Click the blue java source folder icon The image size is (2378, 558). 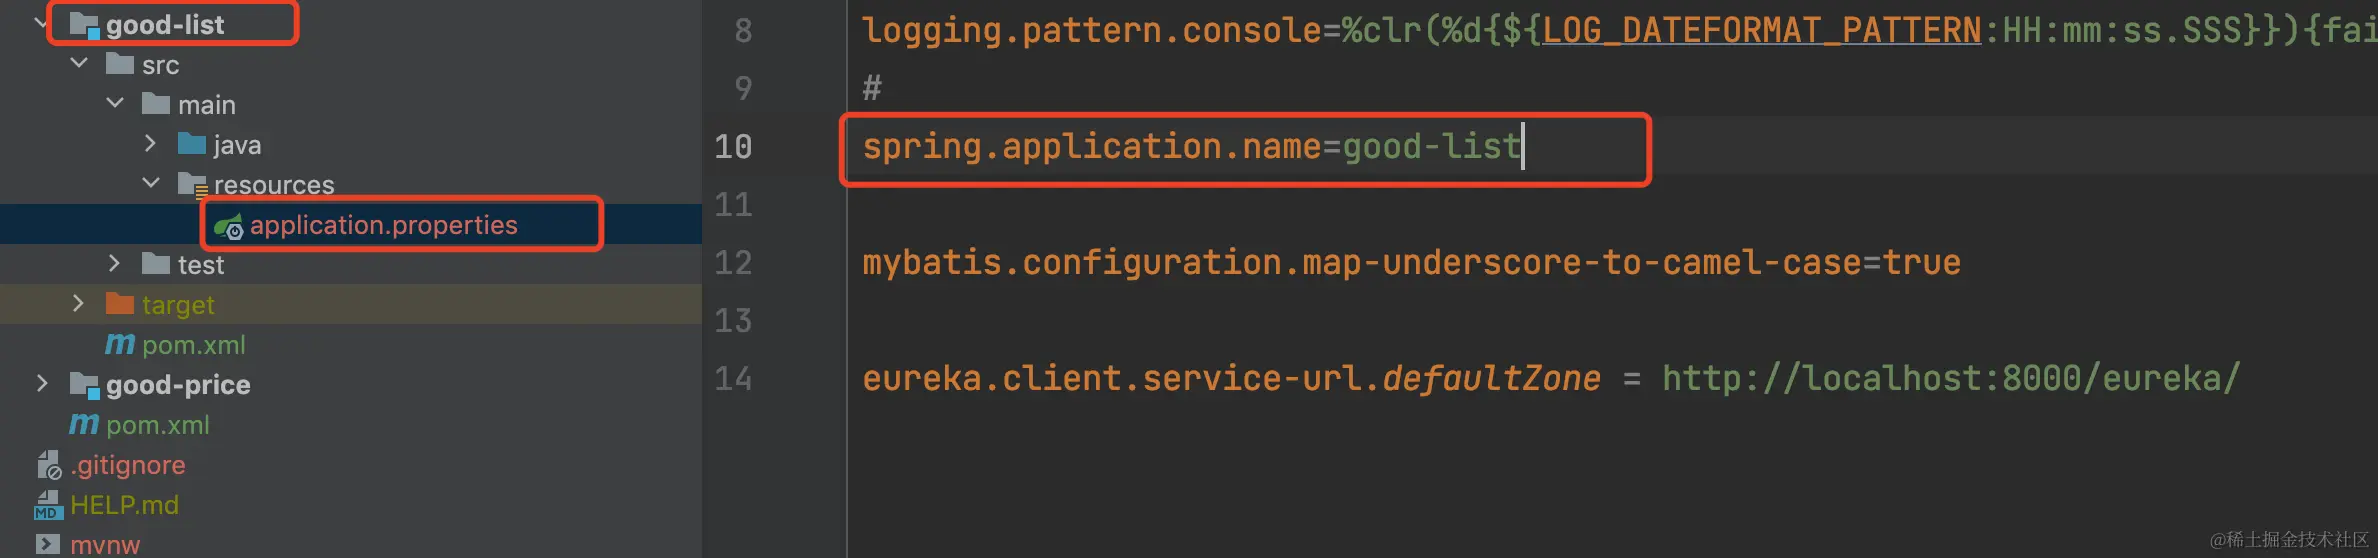pyautogui.click(x=191, y=144)
